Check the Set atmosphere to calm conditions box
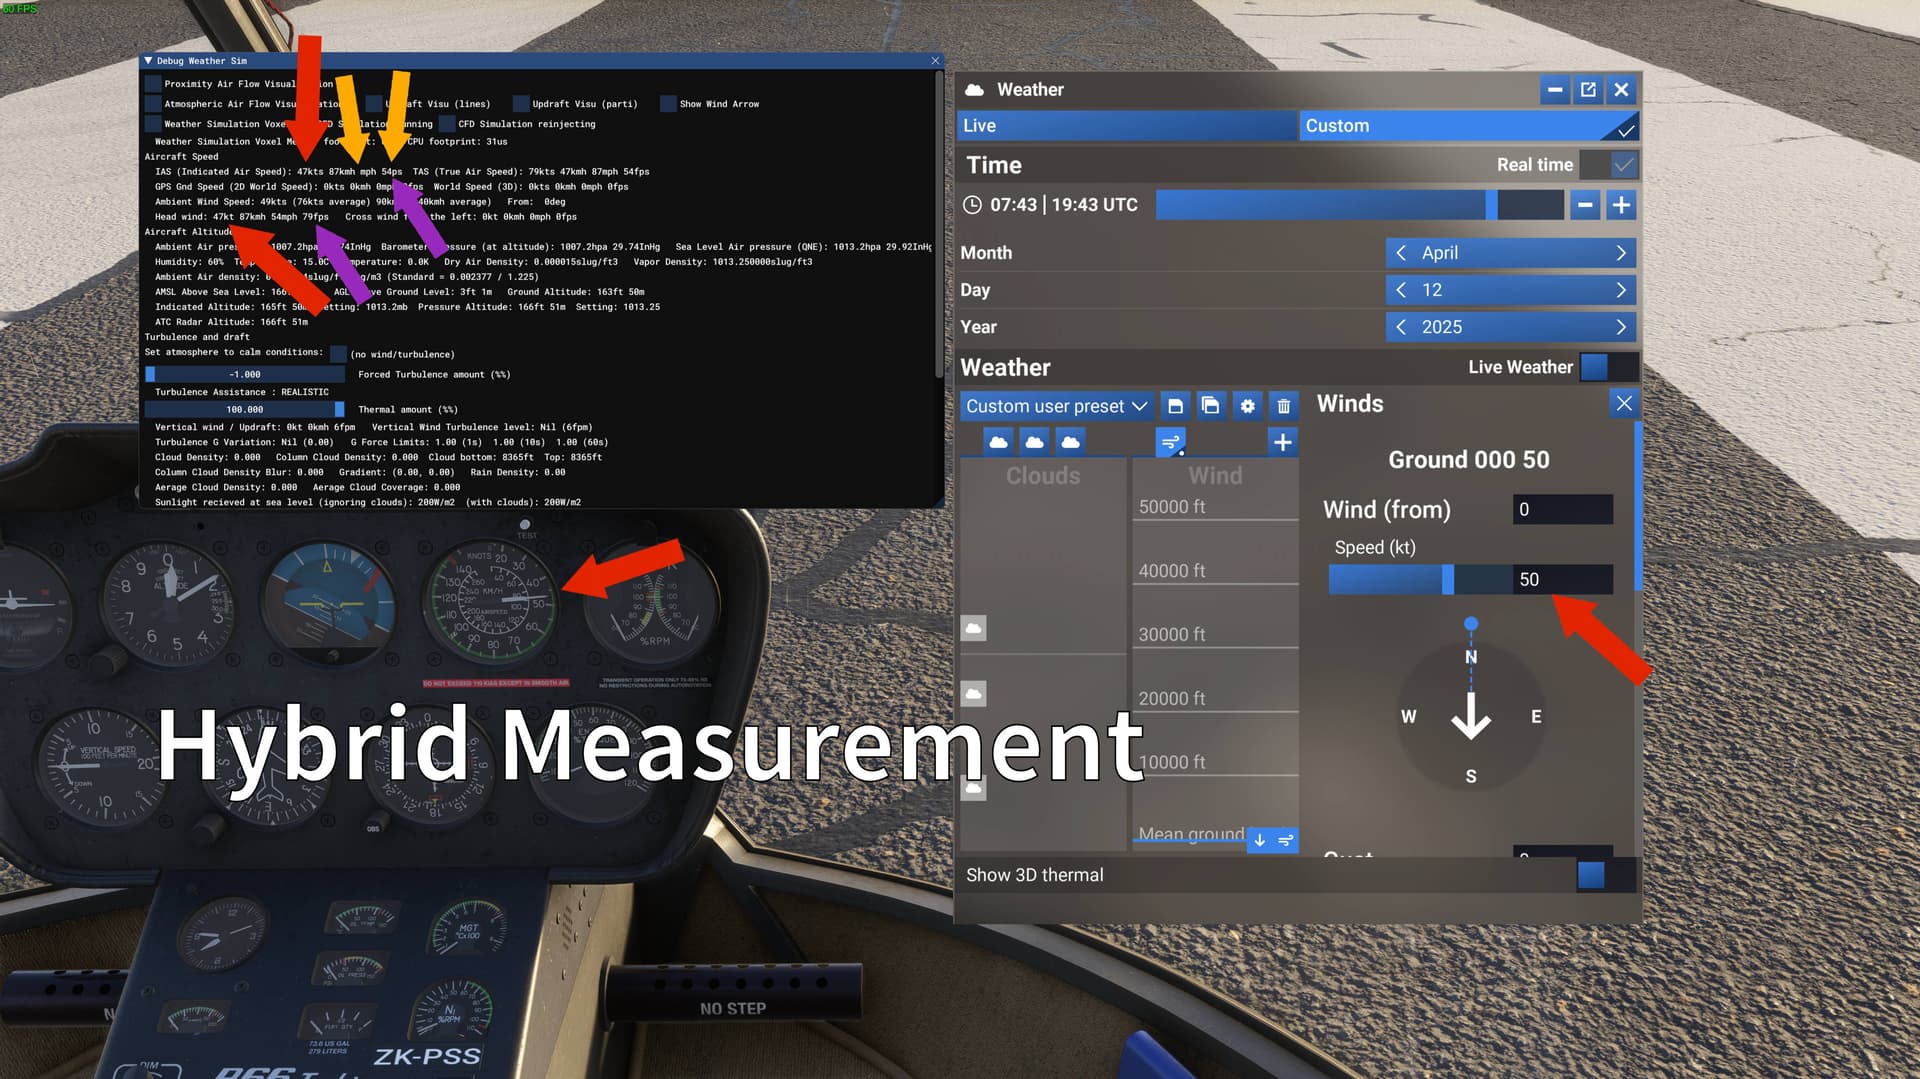The height and width of the screenshot is (1079, 1920). point(338,354)
